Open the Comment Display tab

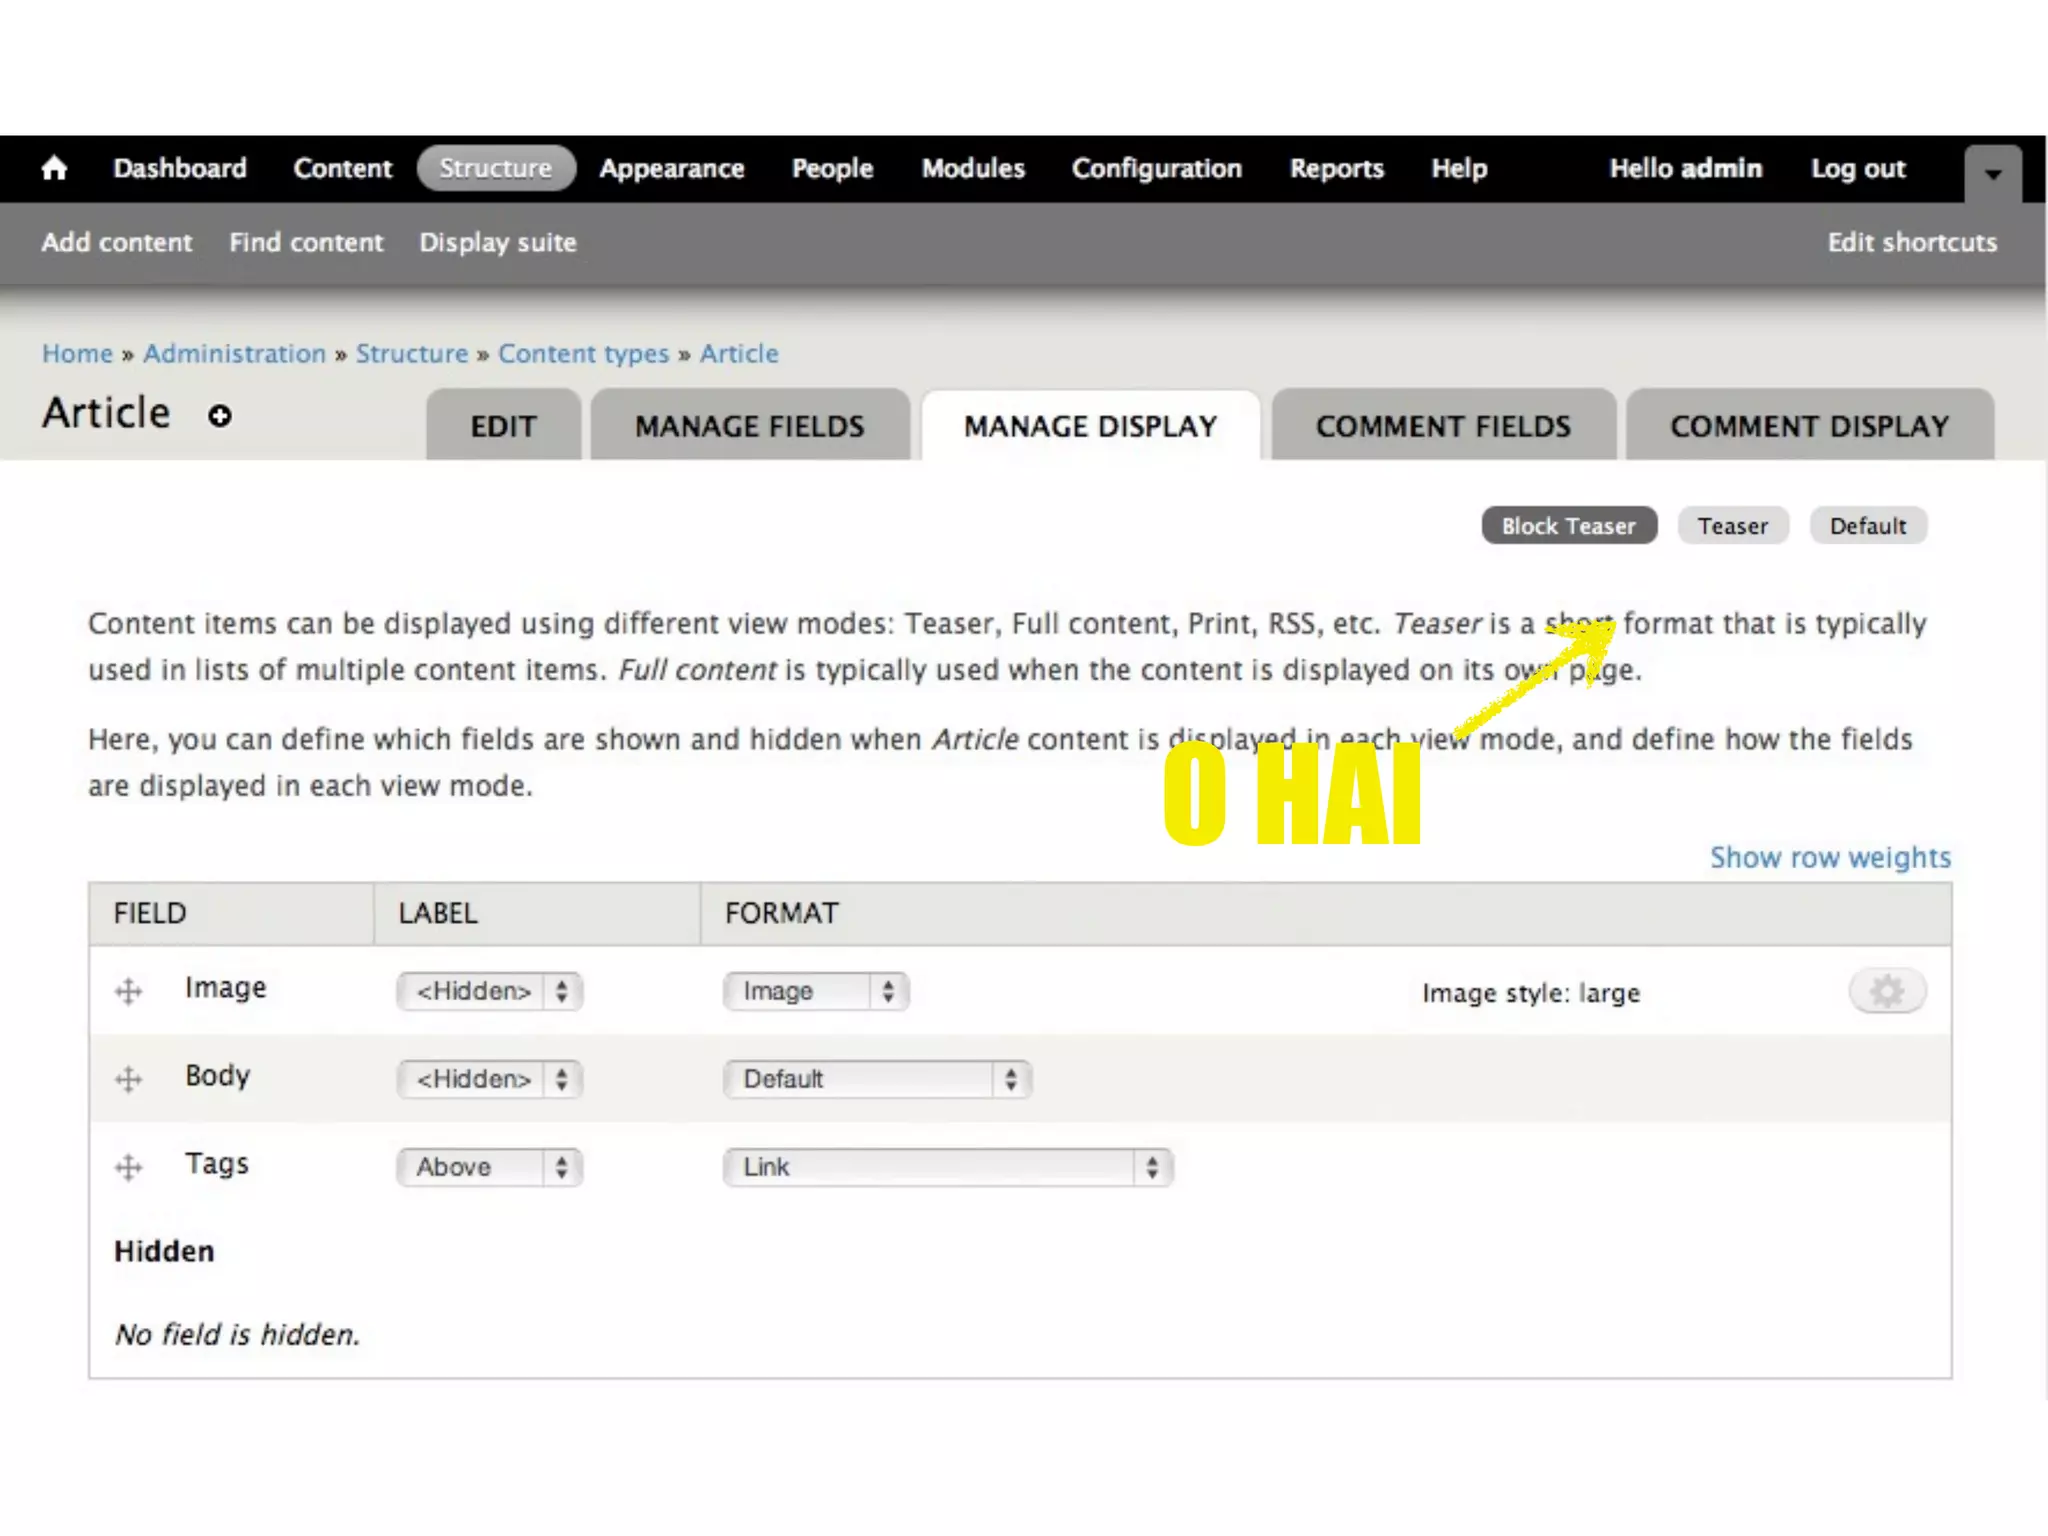pyautogui.click(x=1809, y=427)
